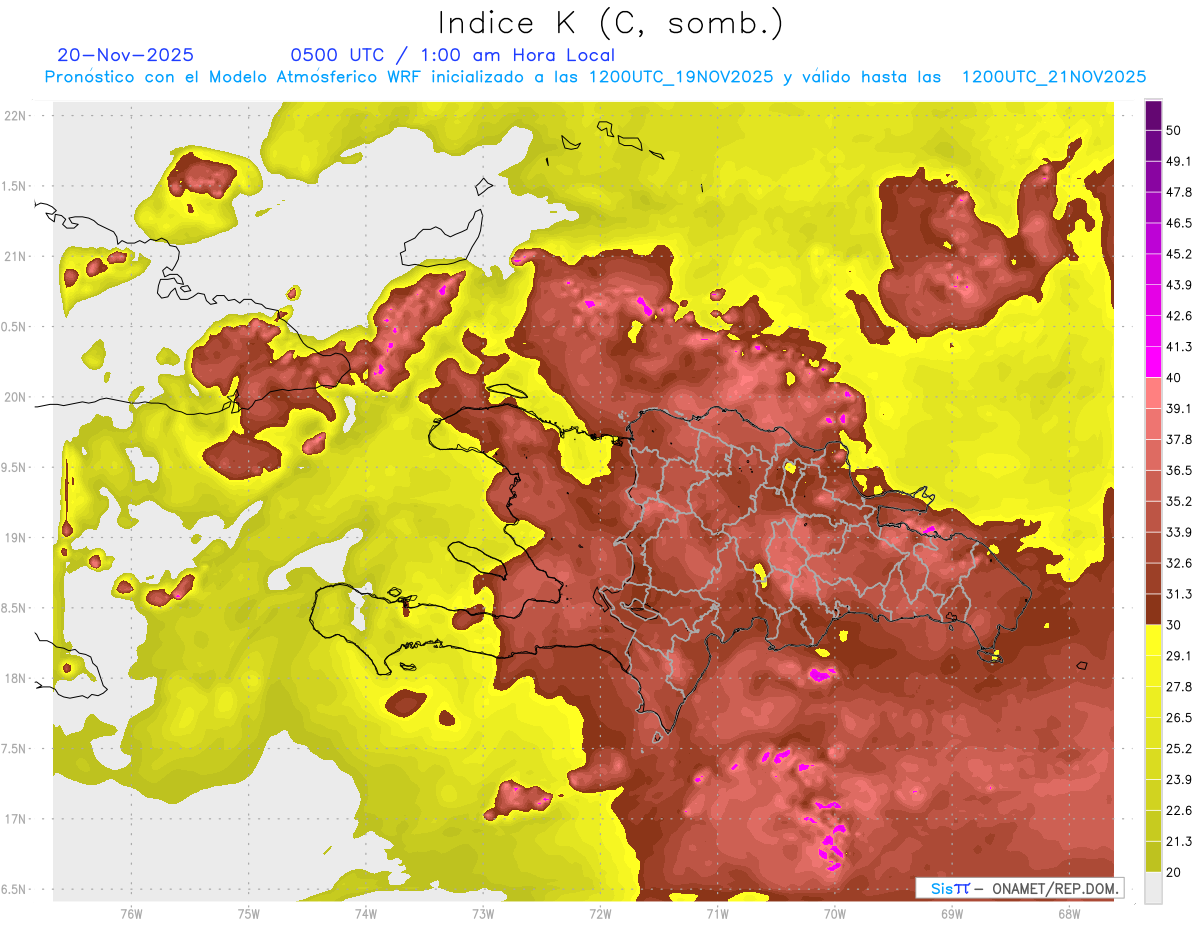Viewport: 1200px width, 927px height.
Task: Click the colorbar label "40"
Action: coord(1175,378)
